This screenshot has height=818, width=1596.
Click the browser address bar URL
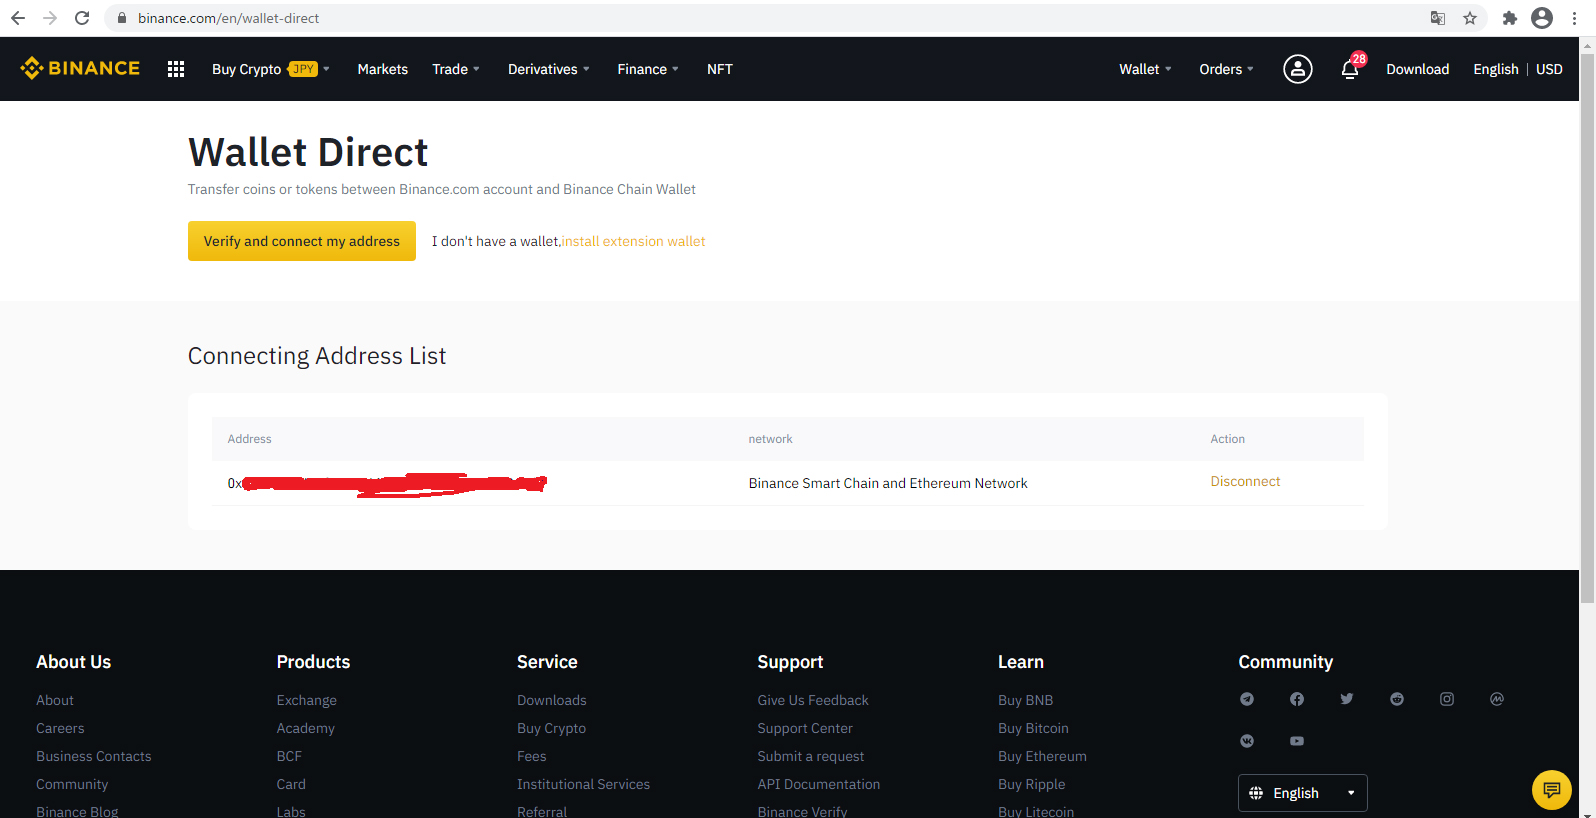coord(229,18)
